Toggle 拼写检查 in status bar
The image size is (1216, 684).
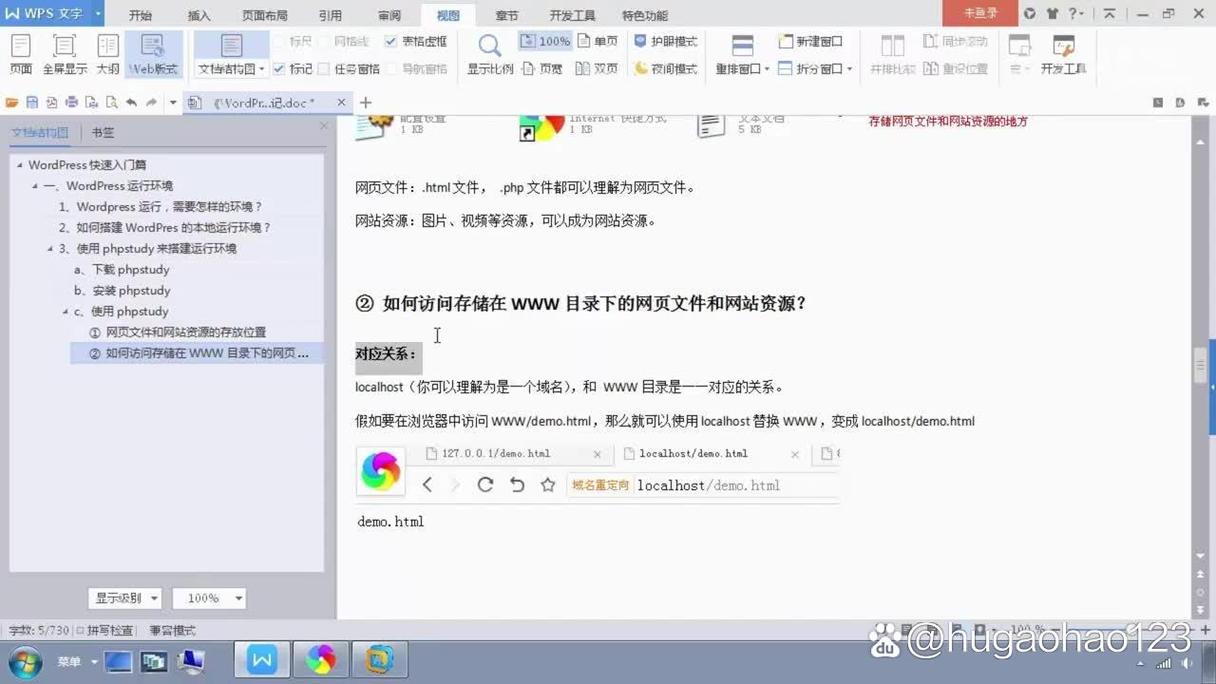click(x=104, y=631)
